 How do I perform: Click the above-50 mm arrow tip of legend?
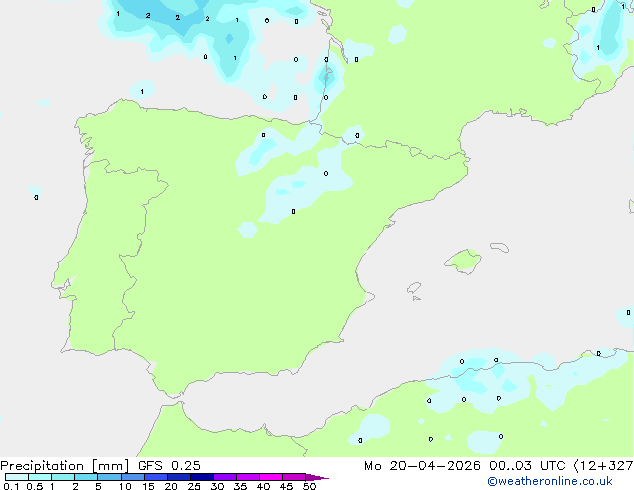tap(317, 478)
